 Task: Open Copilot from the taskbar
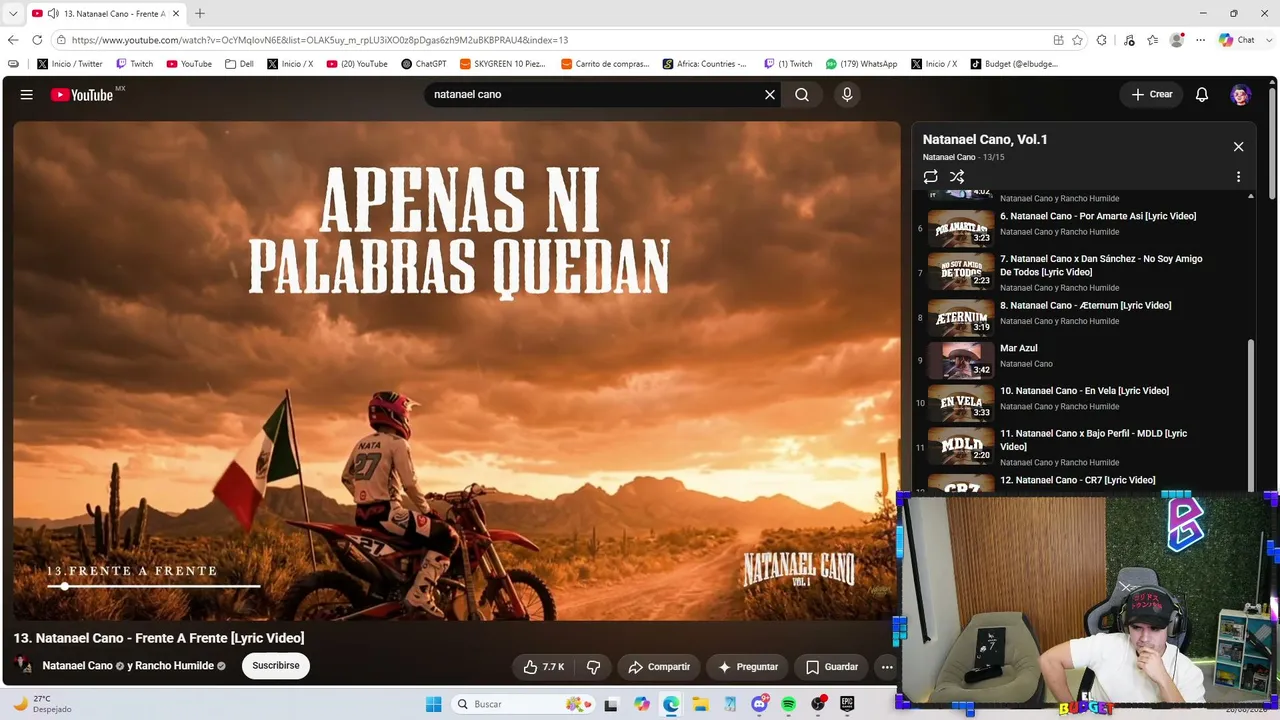click(641, 704)
